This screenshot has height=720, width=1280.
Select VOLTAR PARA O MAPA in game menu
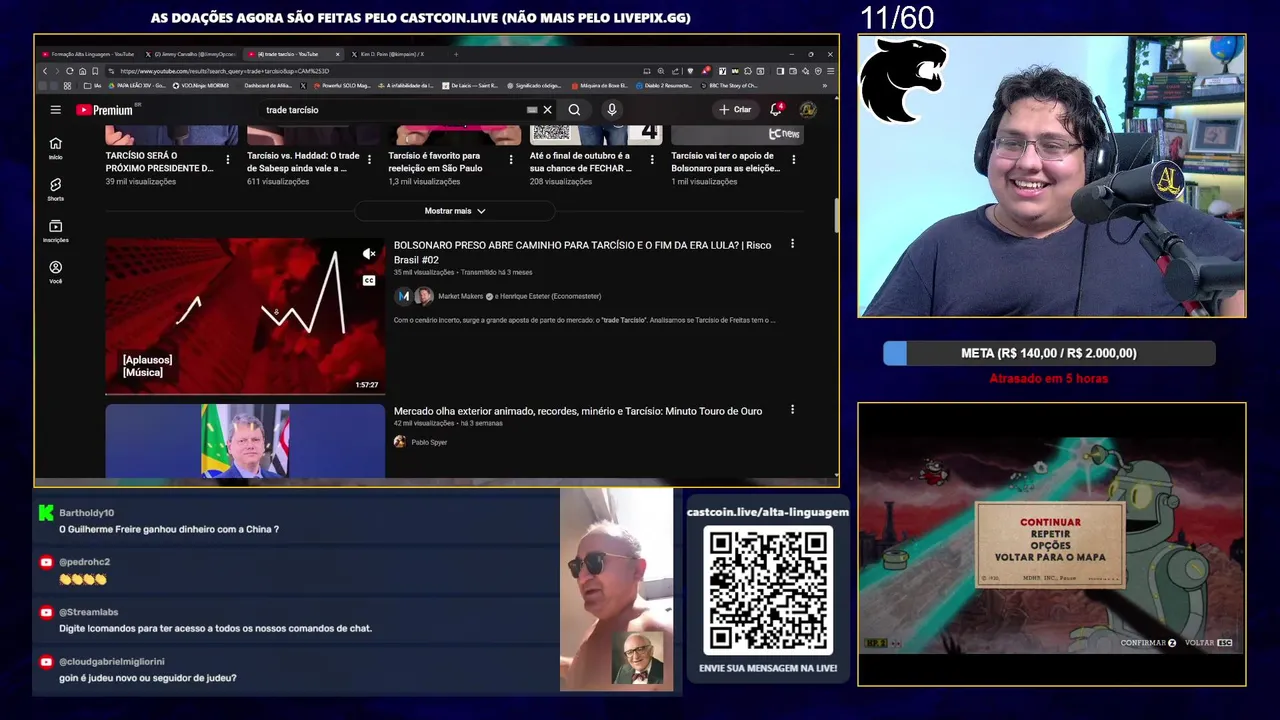[x=1050, y=557]
